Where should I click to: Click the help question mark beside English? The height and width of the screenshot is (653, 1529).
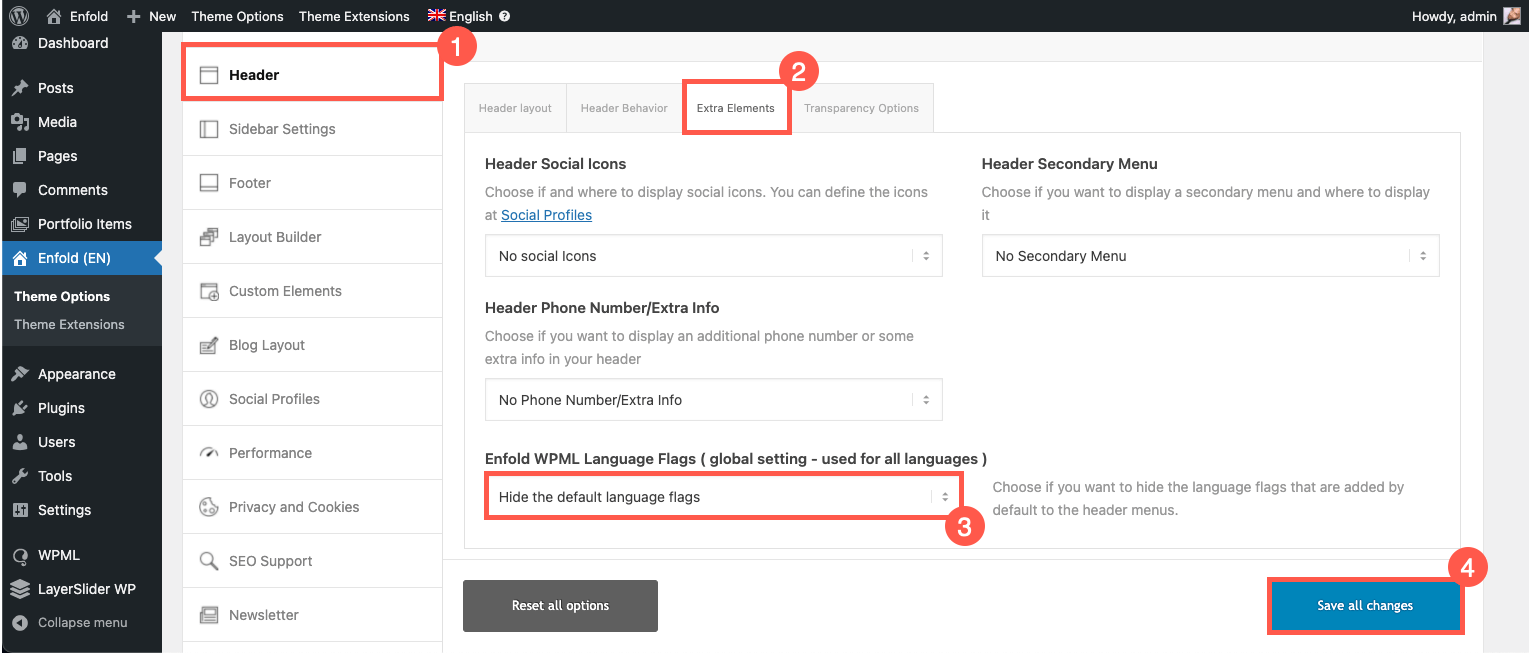[x=504, y=16]
